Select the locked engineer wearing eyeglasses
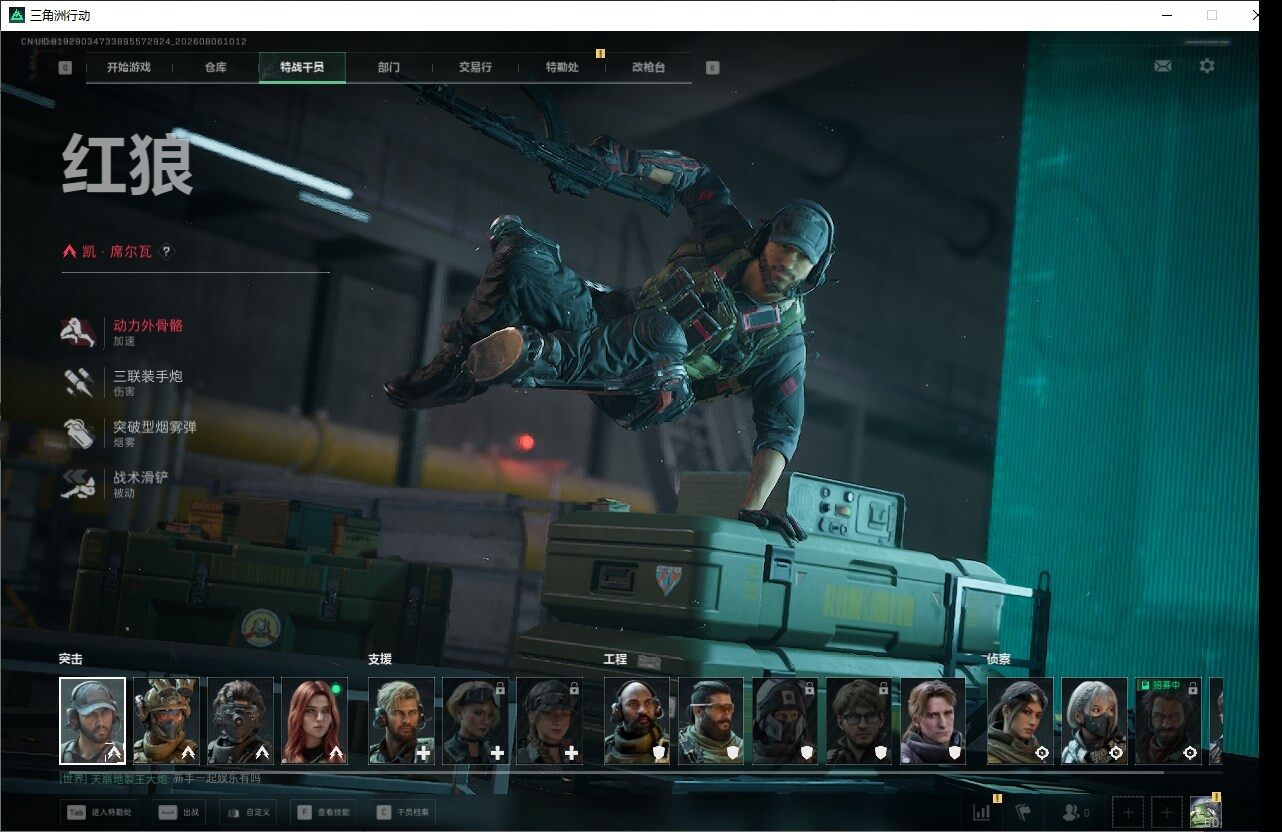1282x832 pixels. coord(859,721)
